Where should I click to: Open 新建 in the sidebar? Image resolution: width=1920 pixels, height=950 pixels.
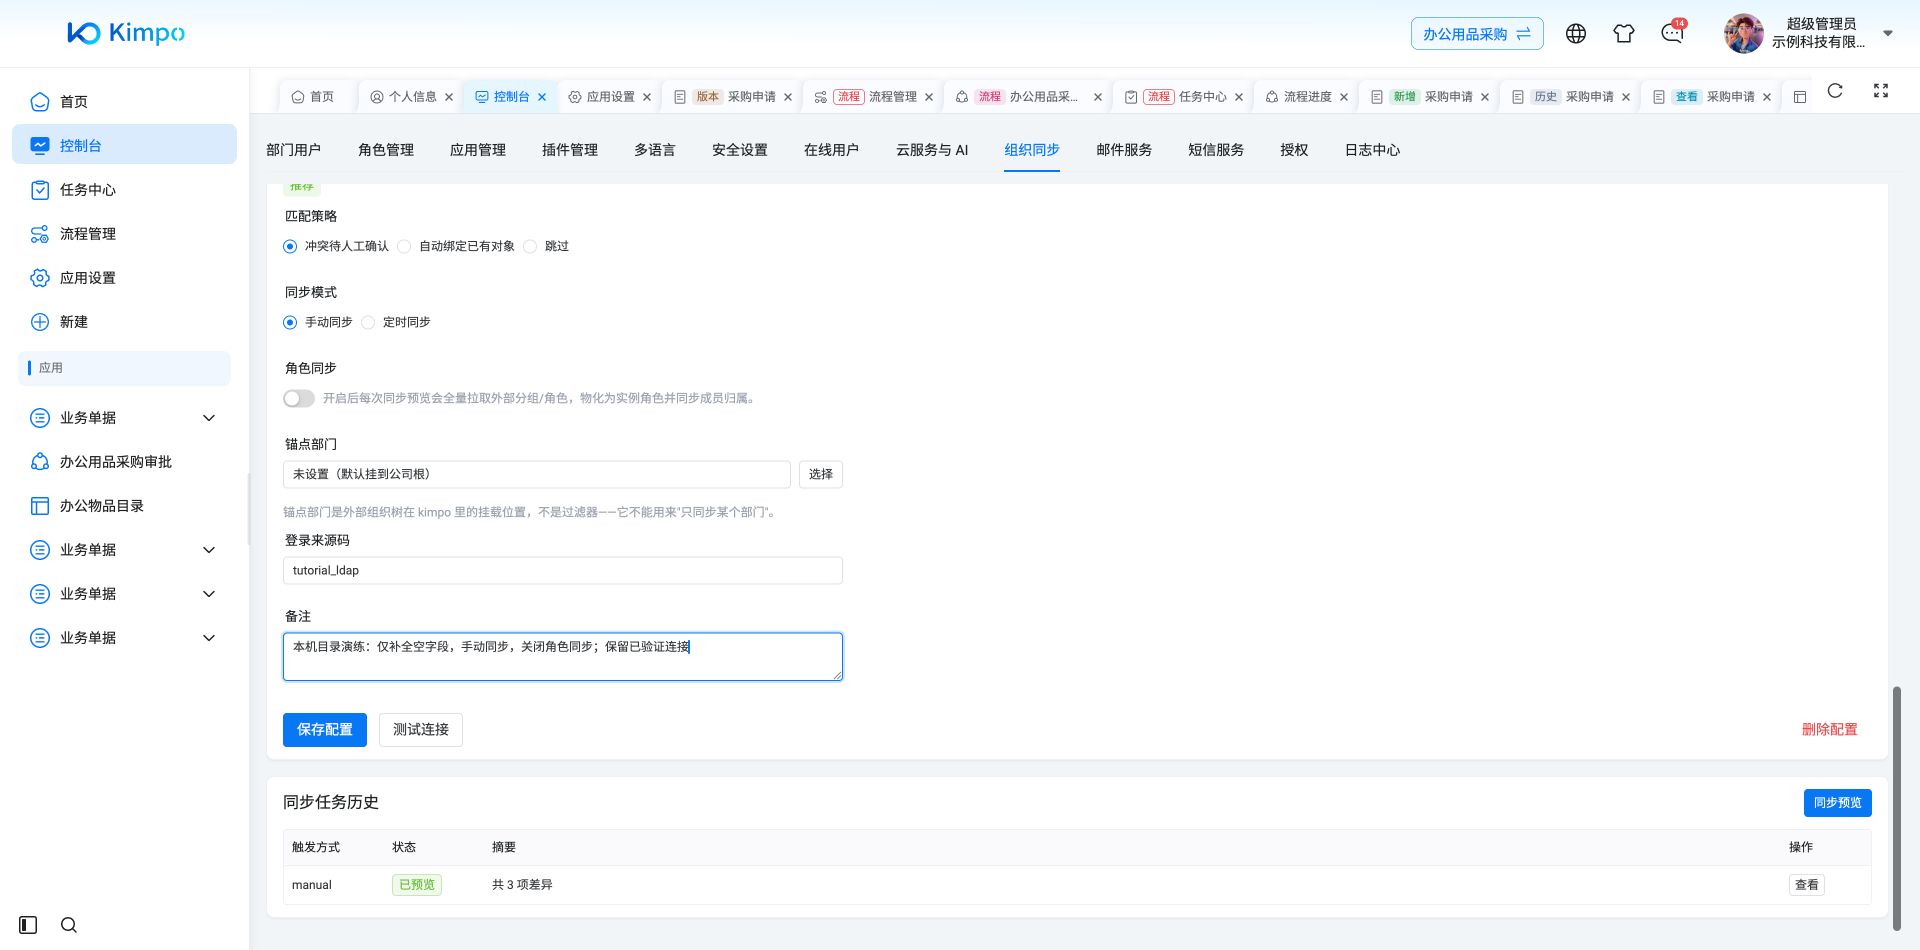pyautogui.click(x=124, y=322)
